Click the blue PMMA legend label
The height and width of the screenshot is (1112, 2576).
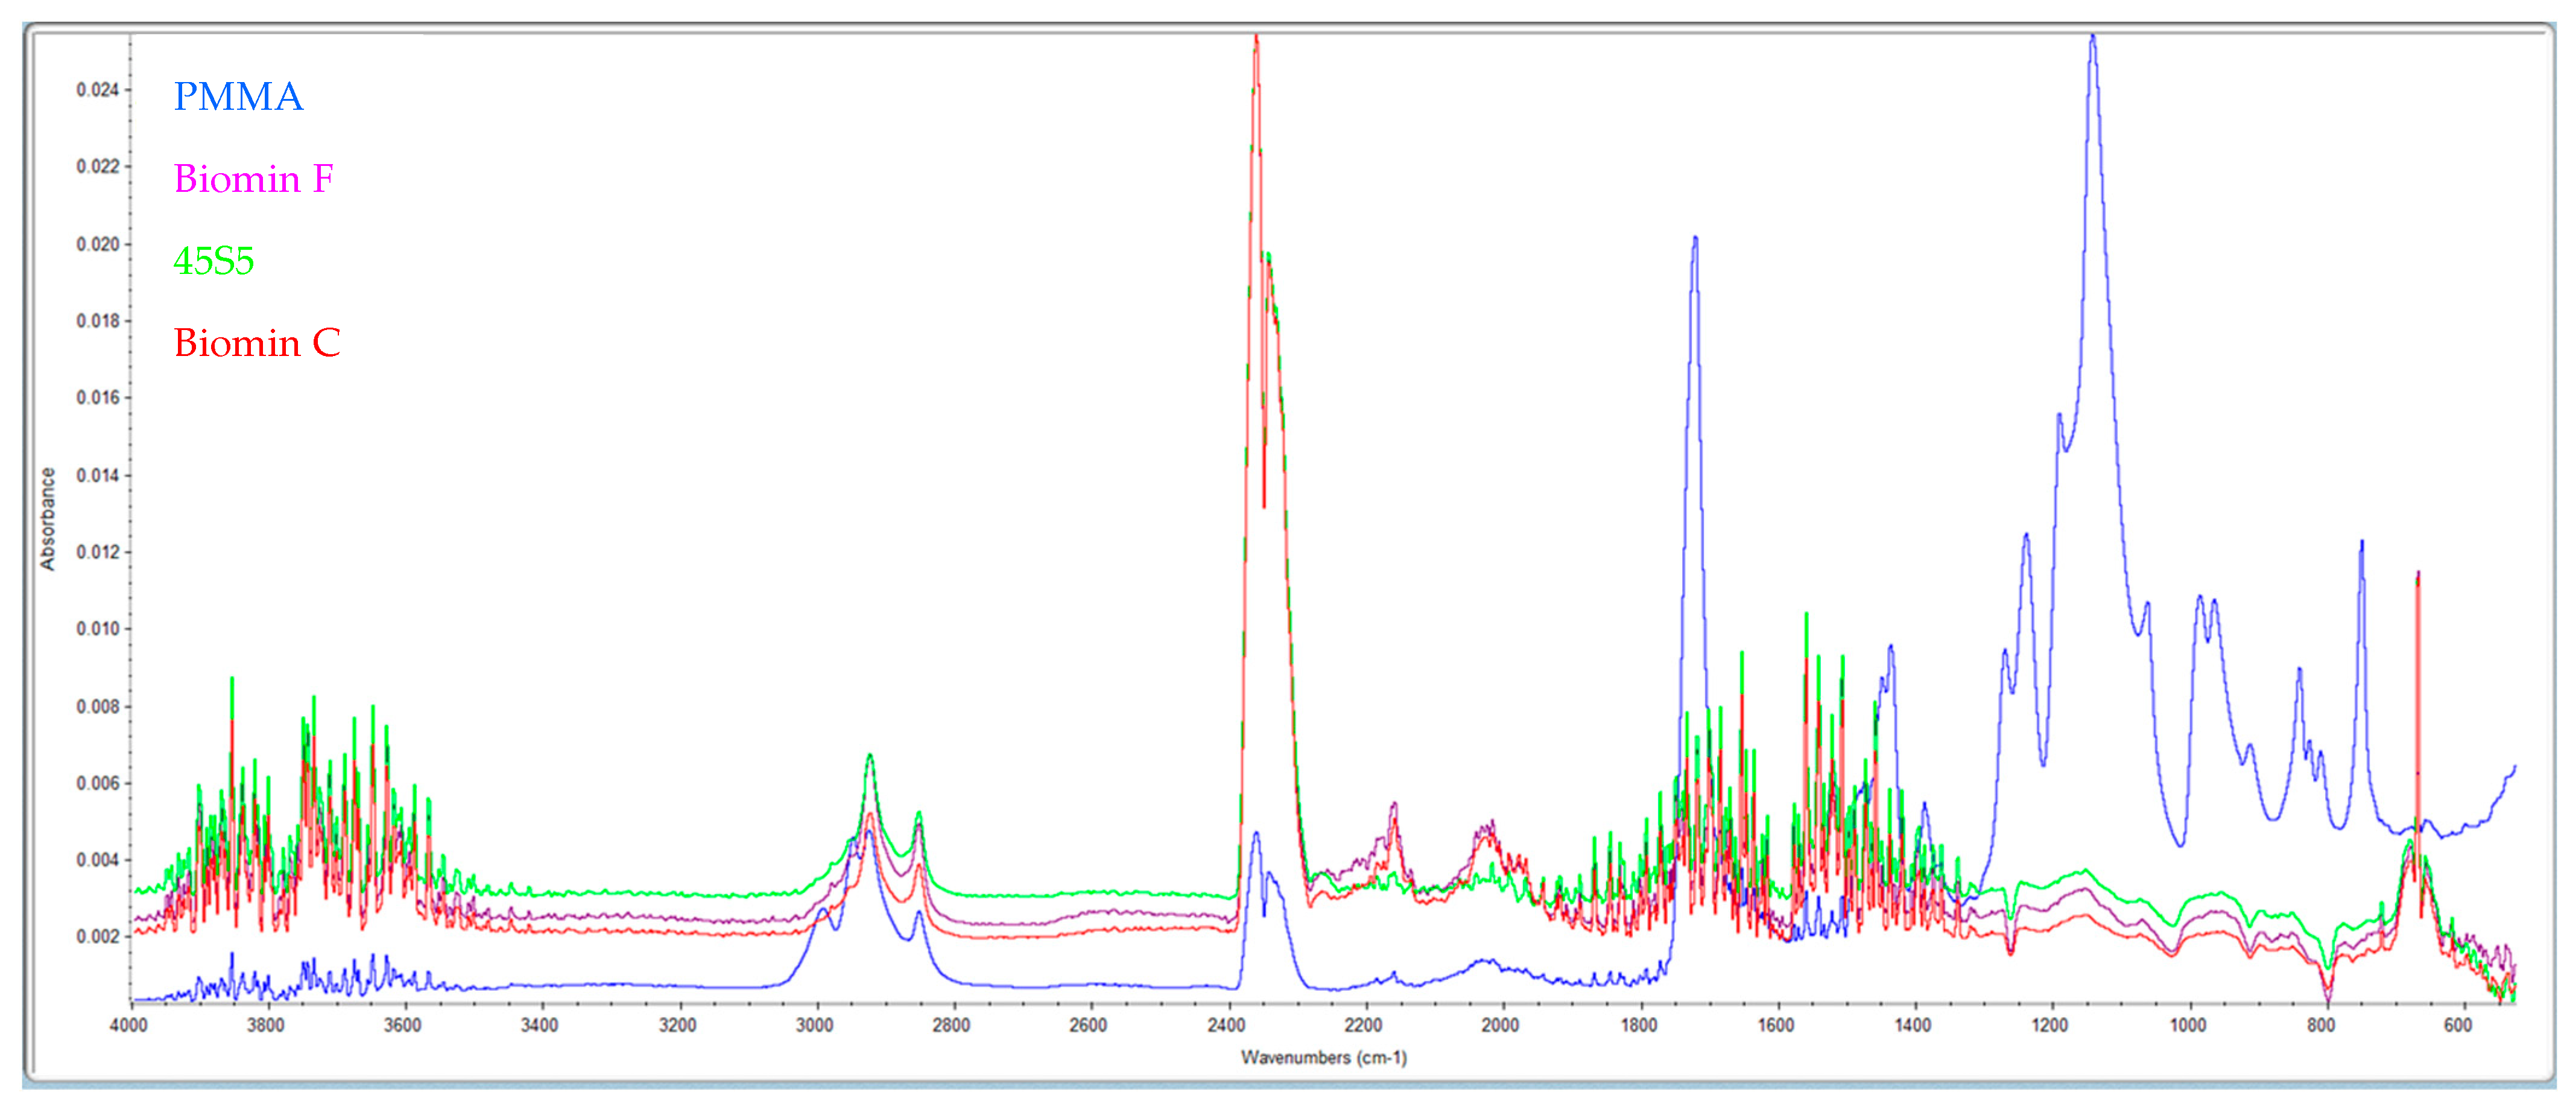point(238,97)
